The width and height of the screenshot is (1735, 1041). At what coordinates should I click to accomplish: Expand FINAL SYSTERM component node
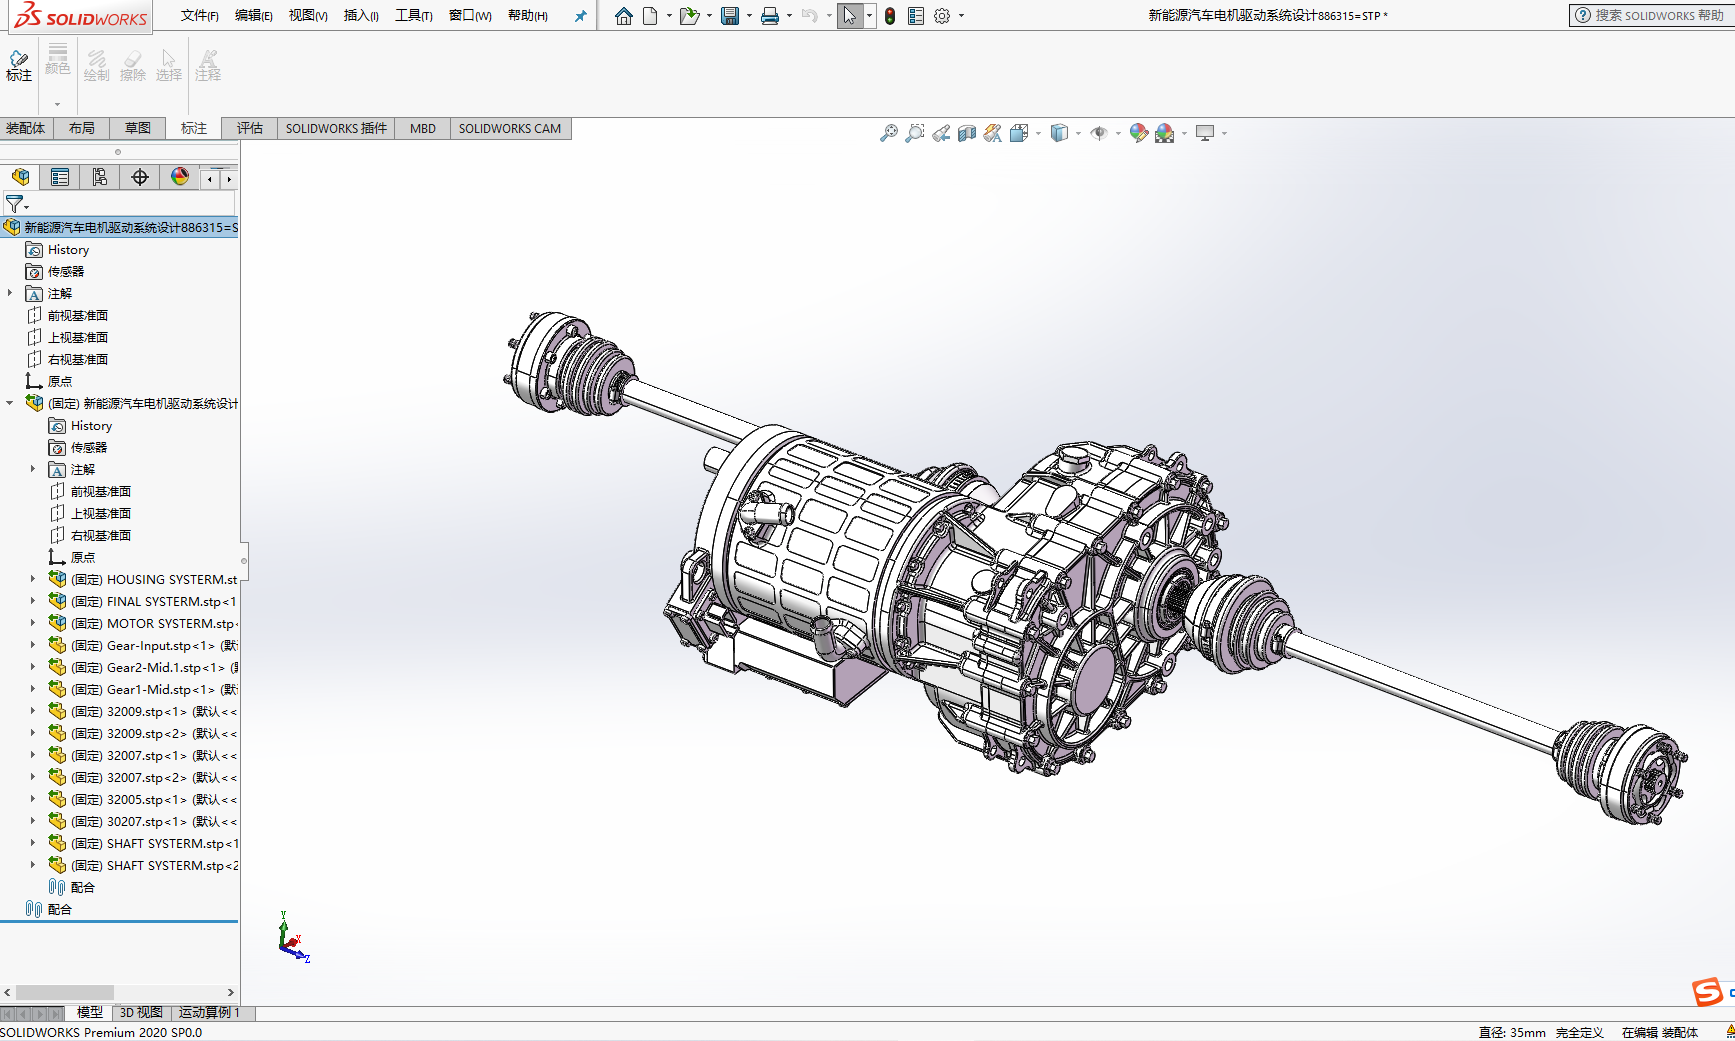(33, 601)
